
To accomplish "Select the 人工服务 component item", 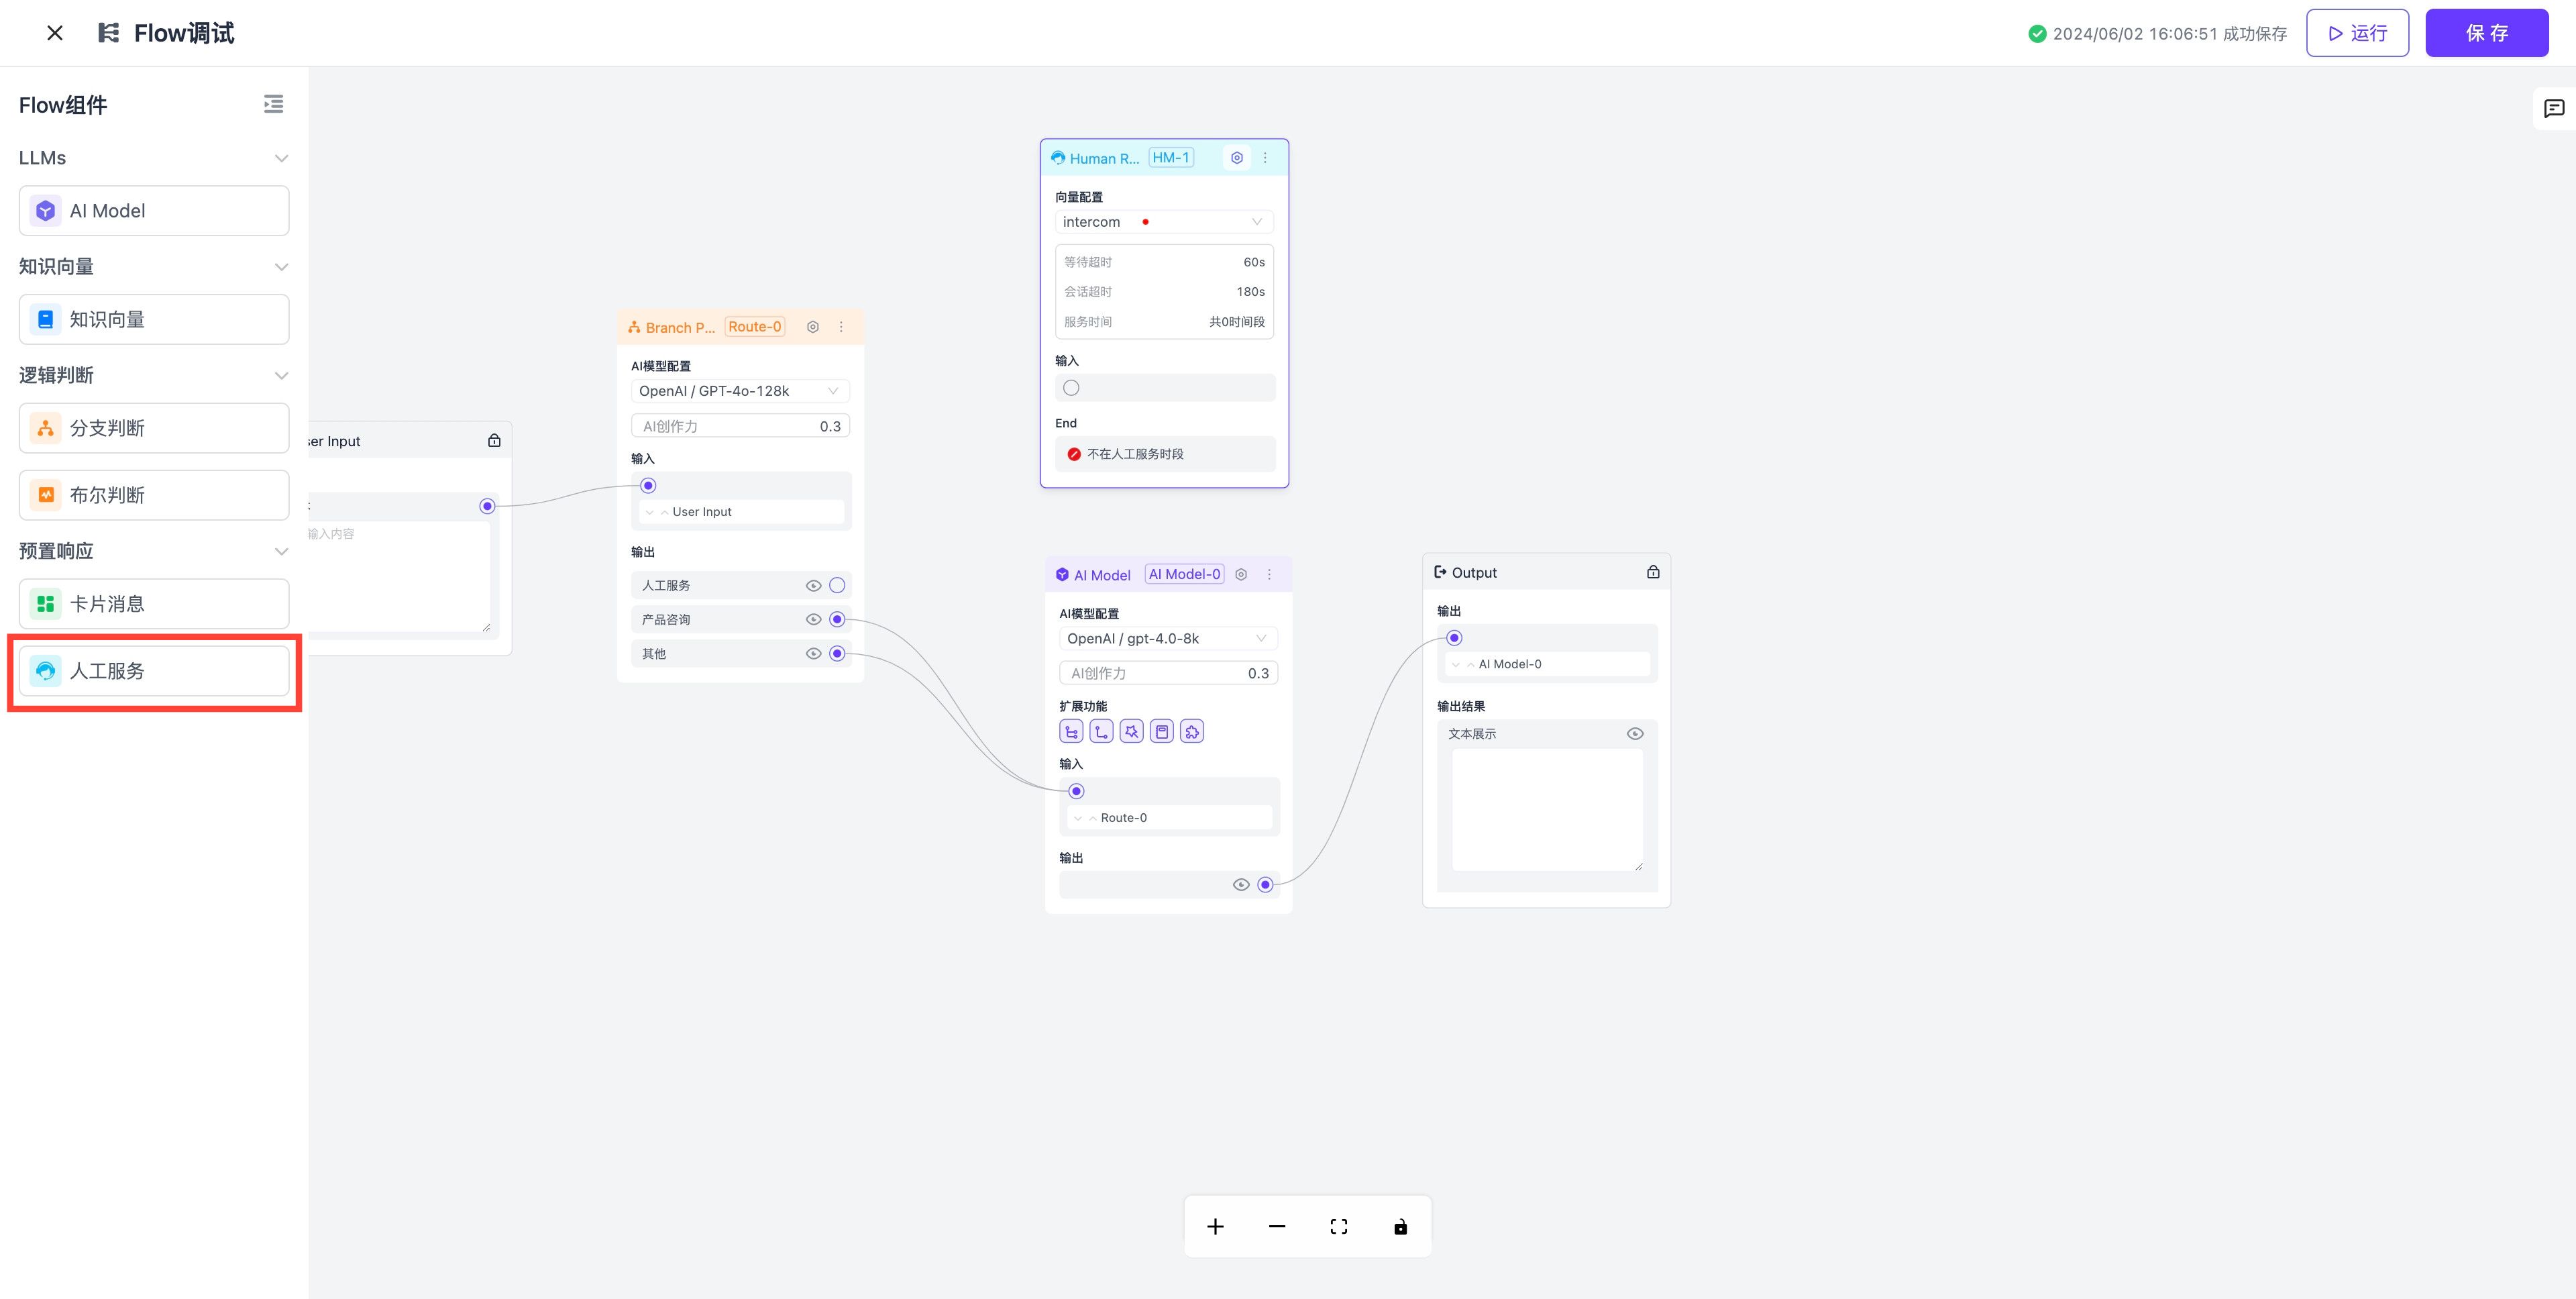I will (x=154, y=672).
